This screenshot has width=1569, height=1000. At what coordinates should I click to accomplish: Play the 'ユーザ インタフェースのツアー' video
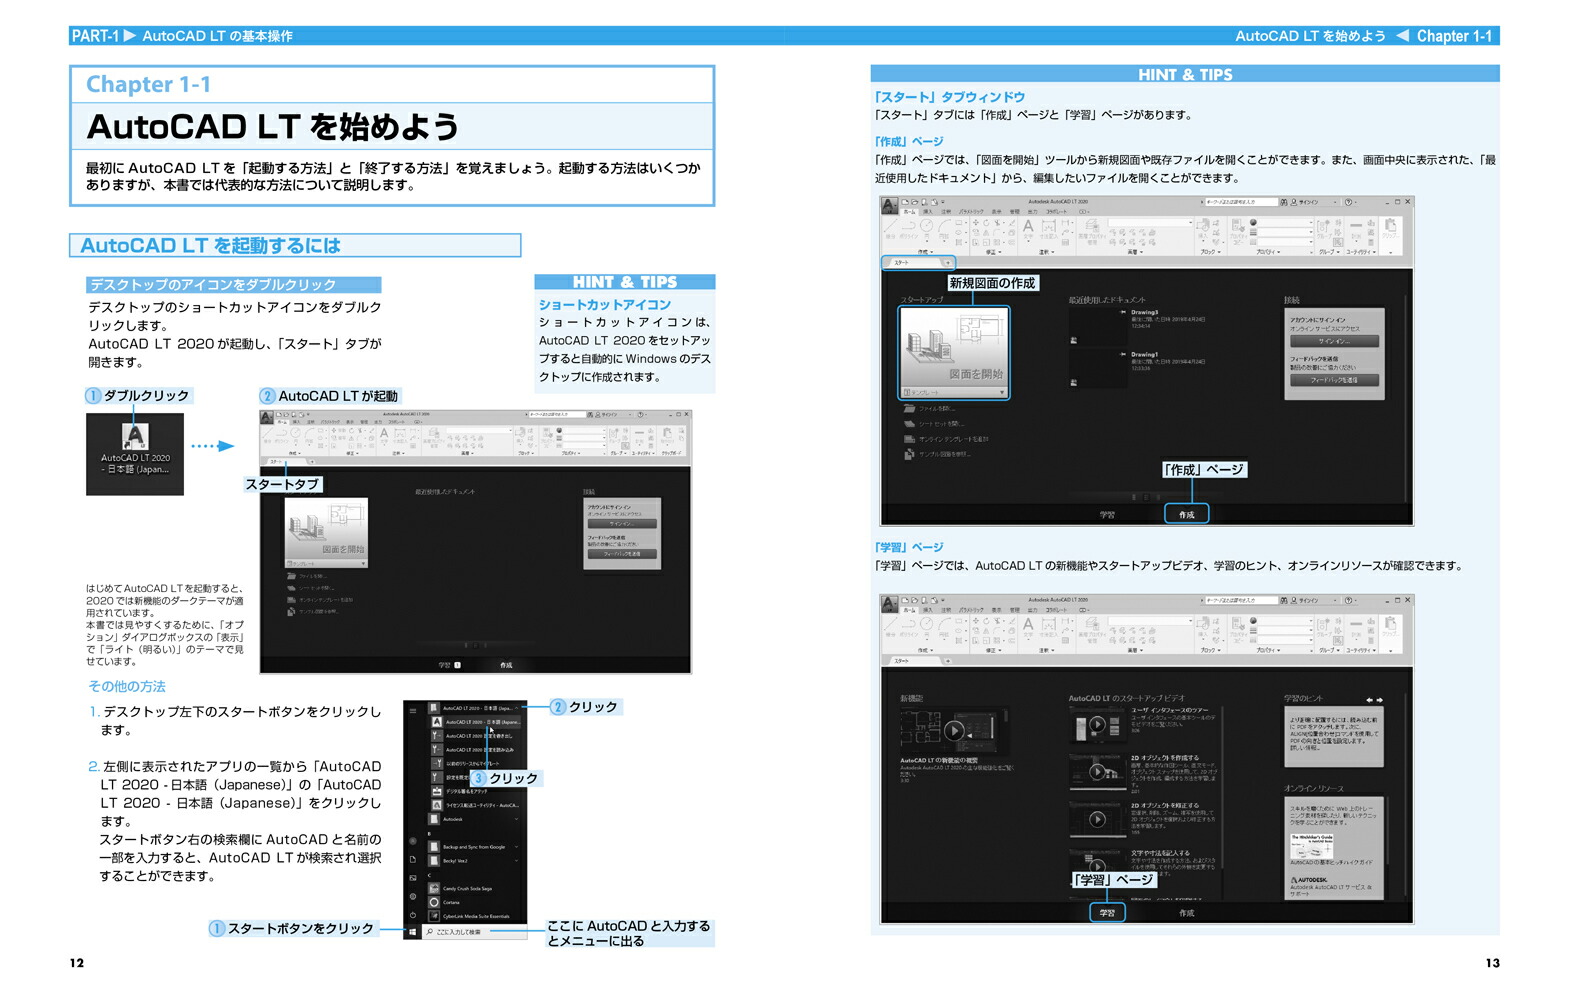click(x=1097, y=724)
